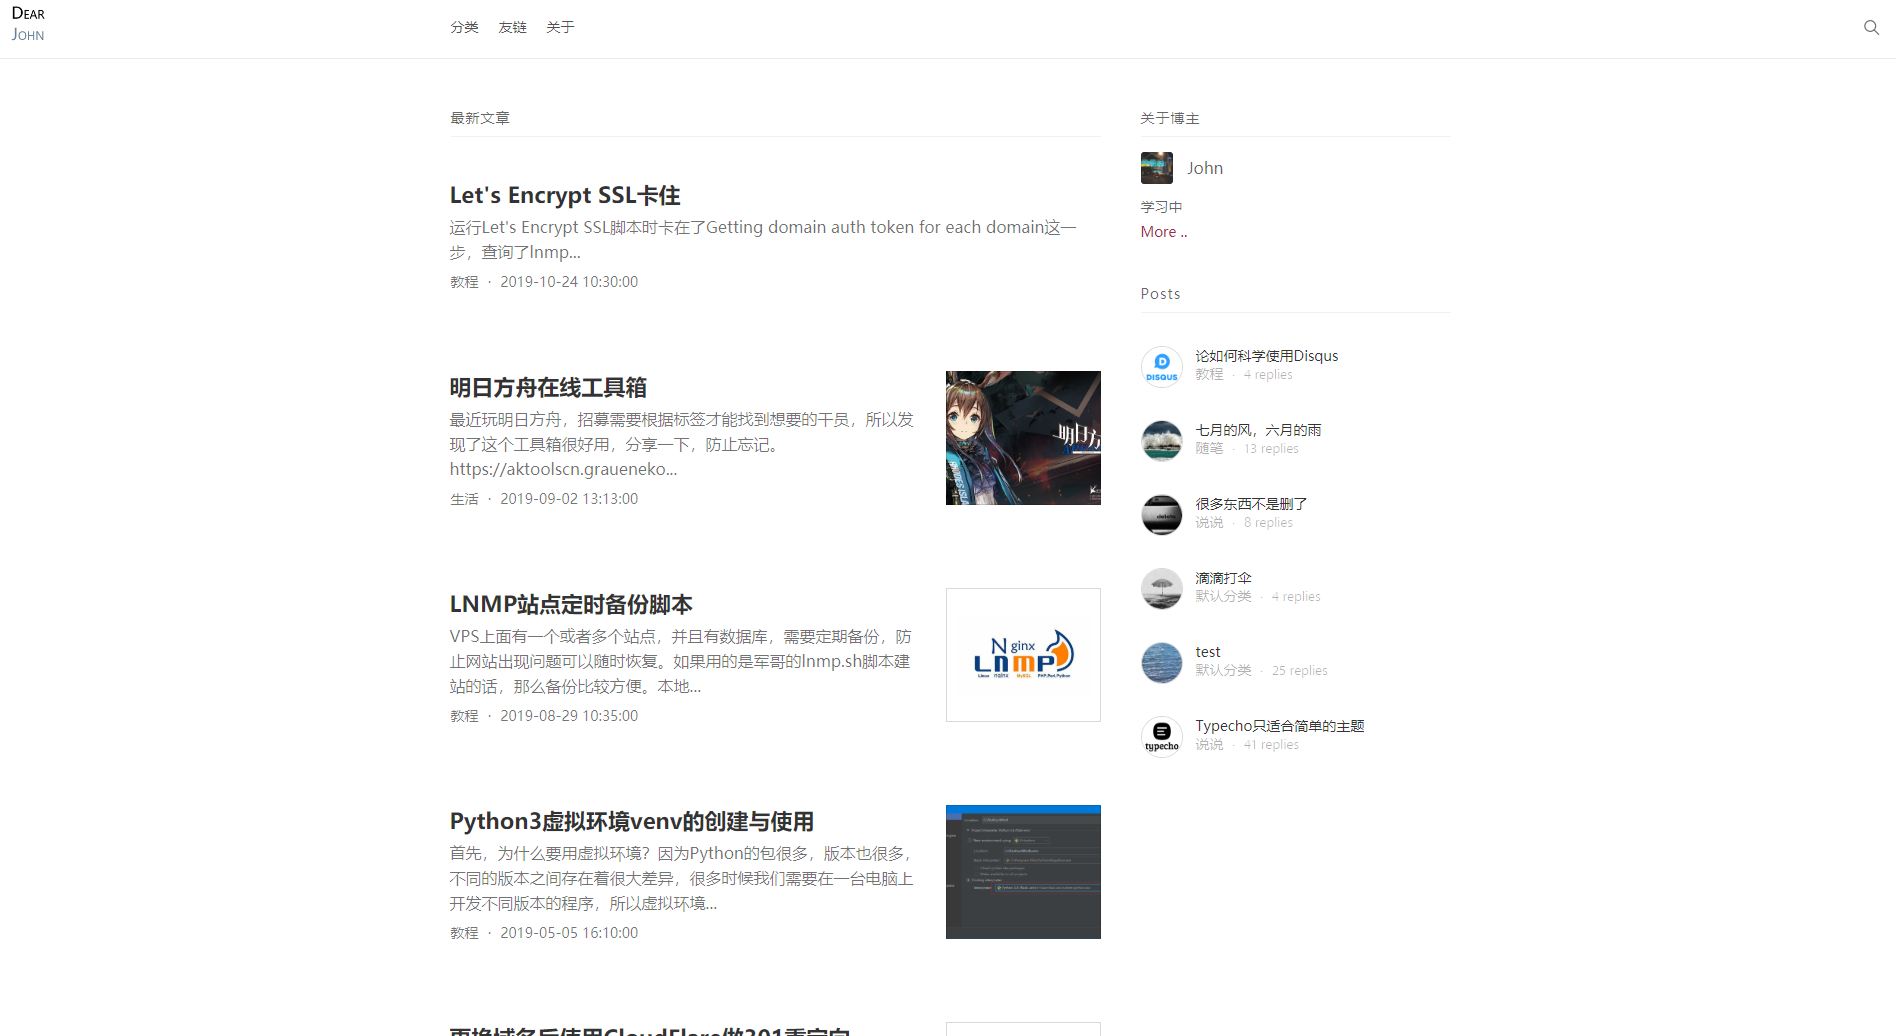Open article Python3虚拟环境venv的创建与使用
The width and height of the screenshot is (1896, 1036).
631,821
